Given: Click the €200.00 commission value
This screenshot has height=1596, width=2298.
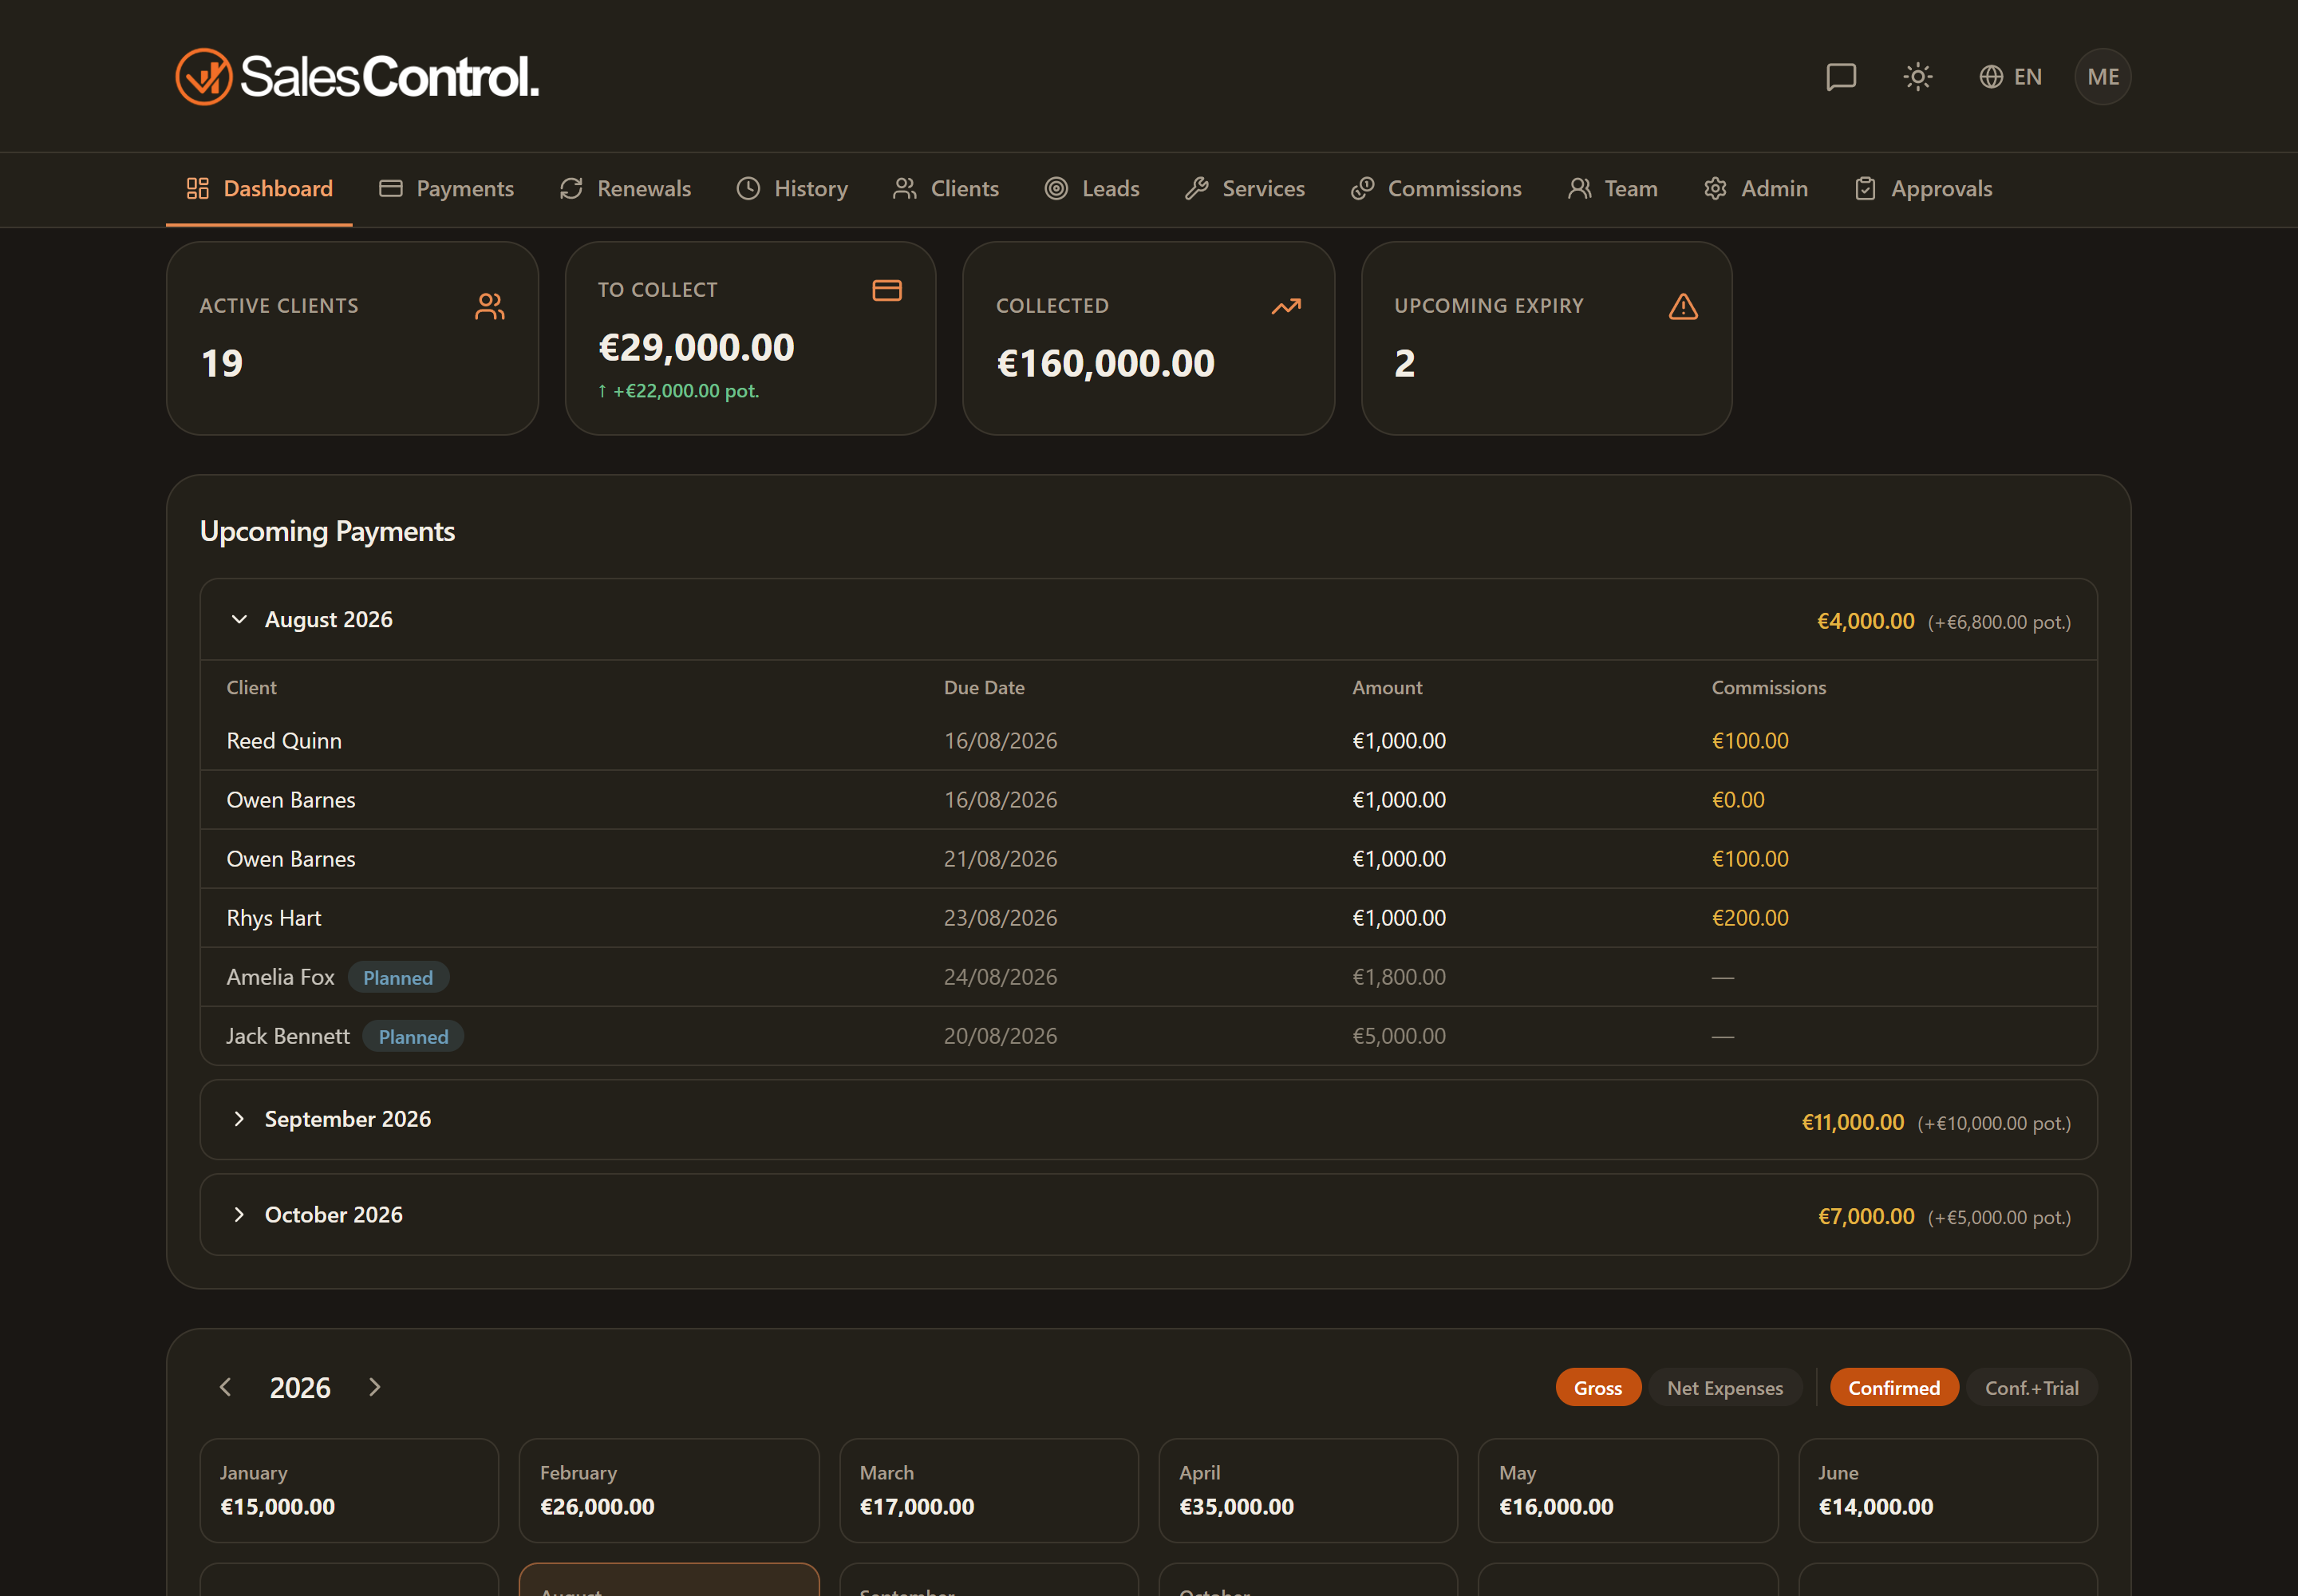Looking at the screenshot, I should point(1749,918).
